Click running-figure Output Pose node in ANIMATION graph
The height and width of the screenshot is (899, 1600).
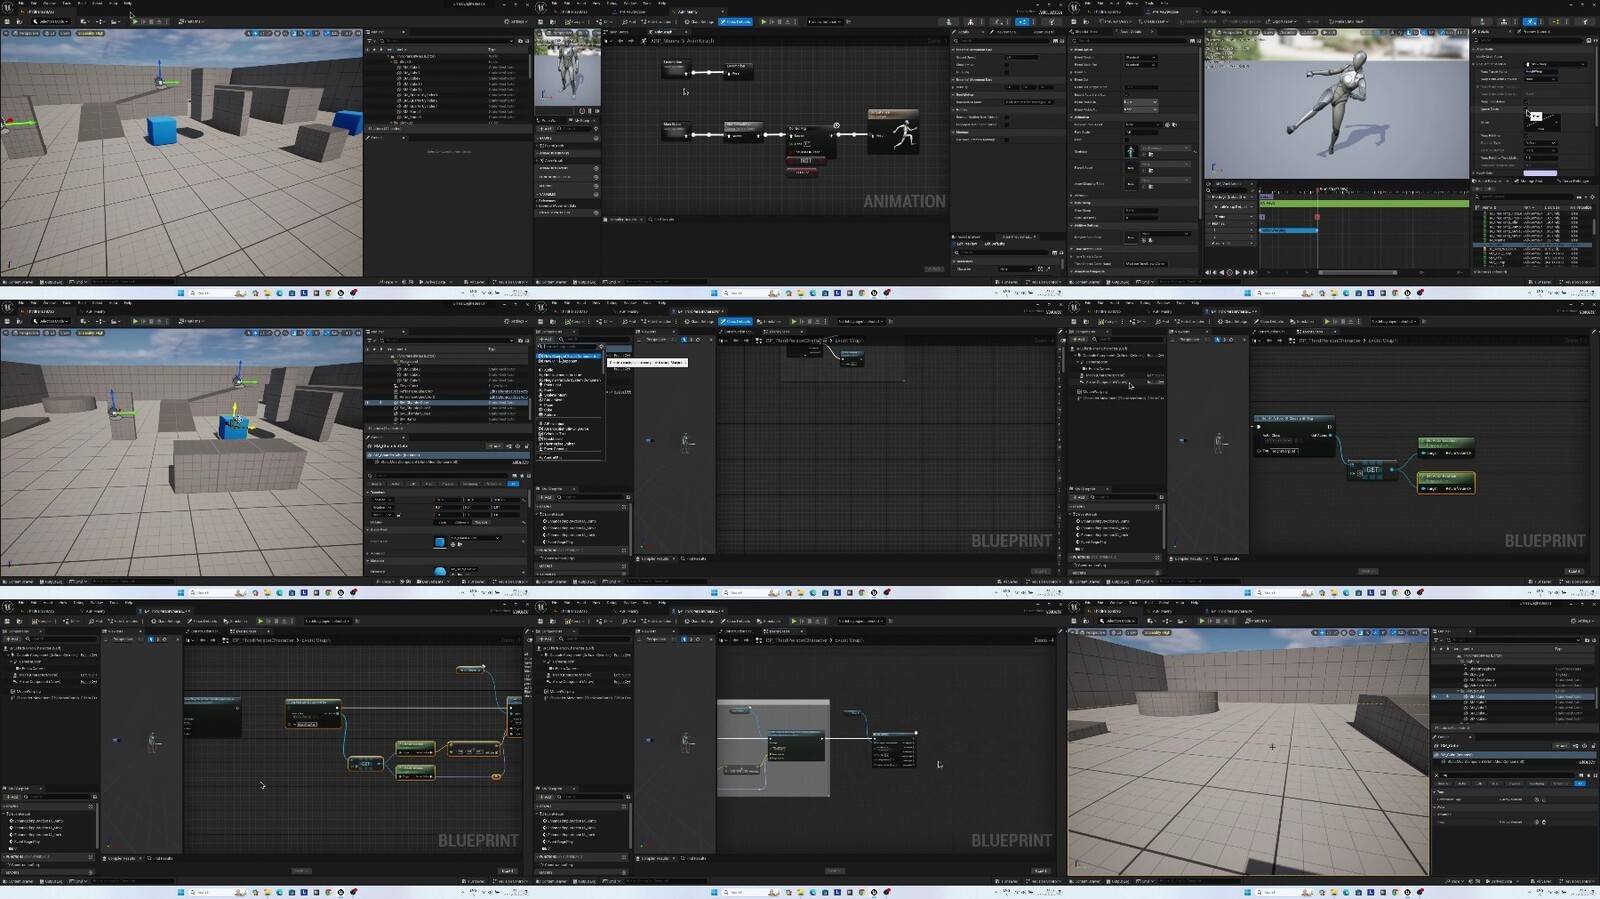[x=893, y=130]
